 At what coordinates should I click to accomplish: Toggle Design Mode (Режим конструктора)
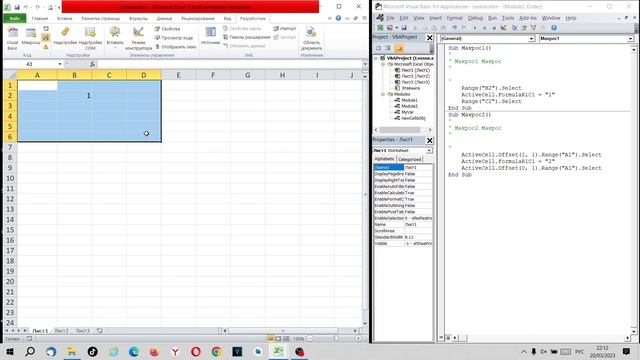point(138,38)
